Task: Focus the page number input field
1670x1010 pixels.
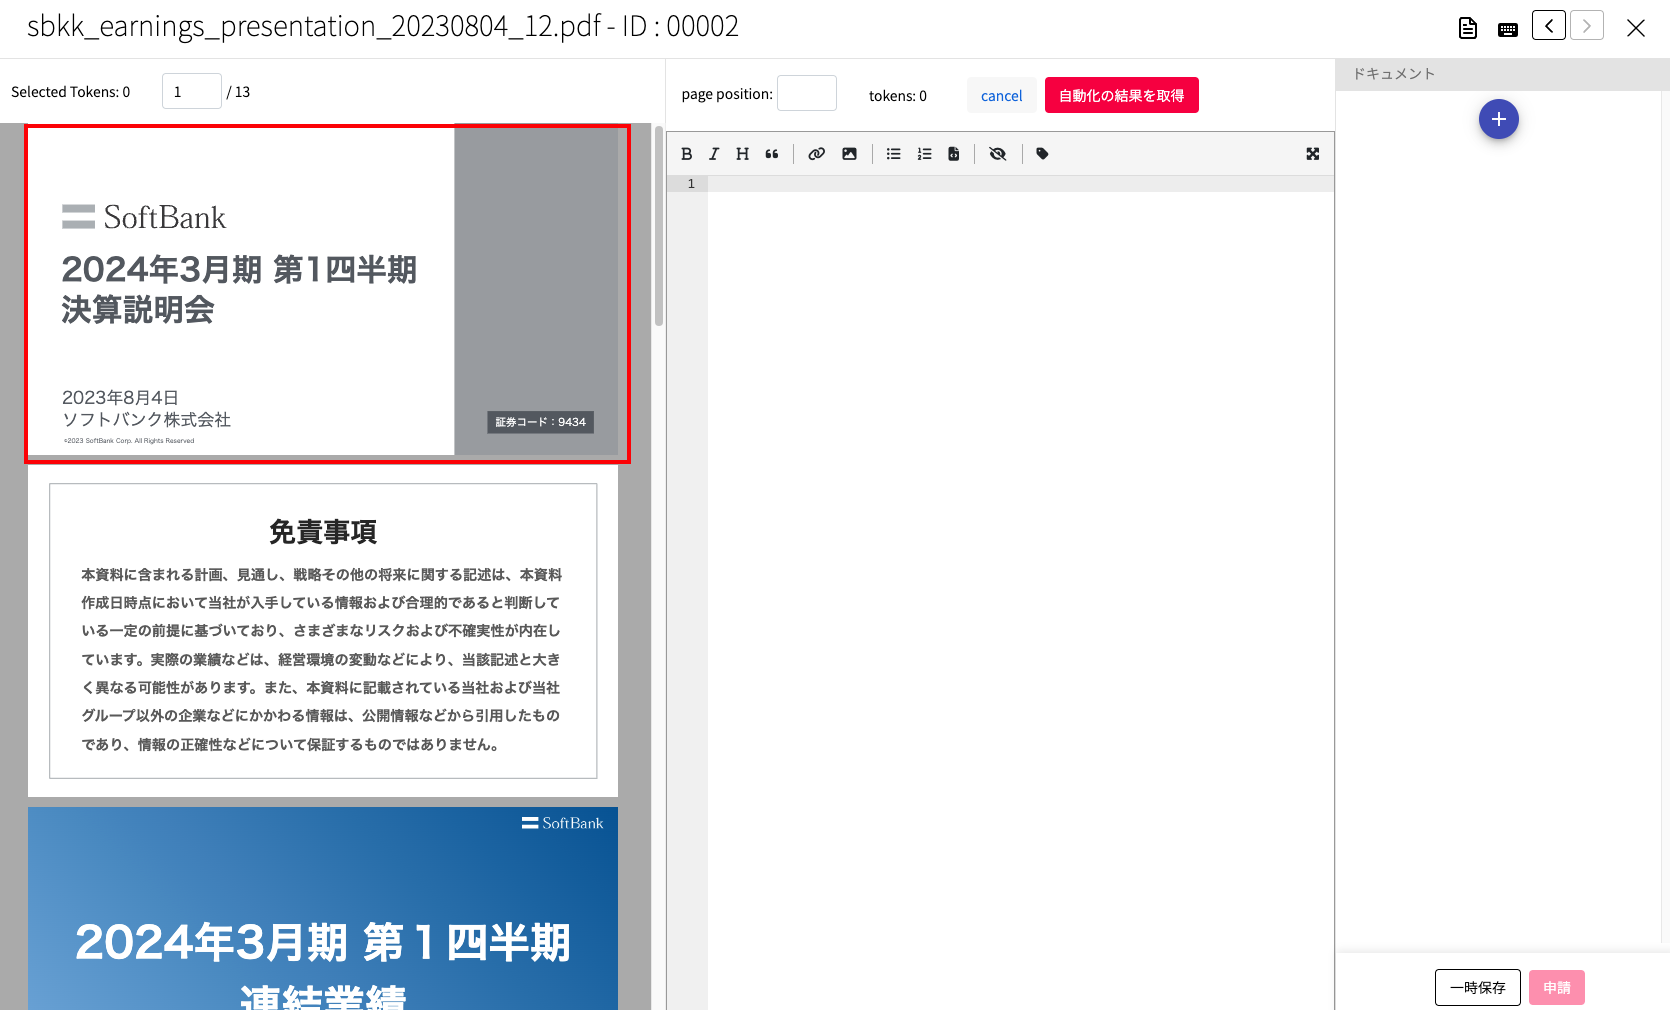Action: 192,91
